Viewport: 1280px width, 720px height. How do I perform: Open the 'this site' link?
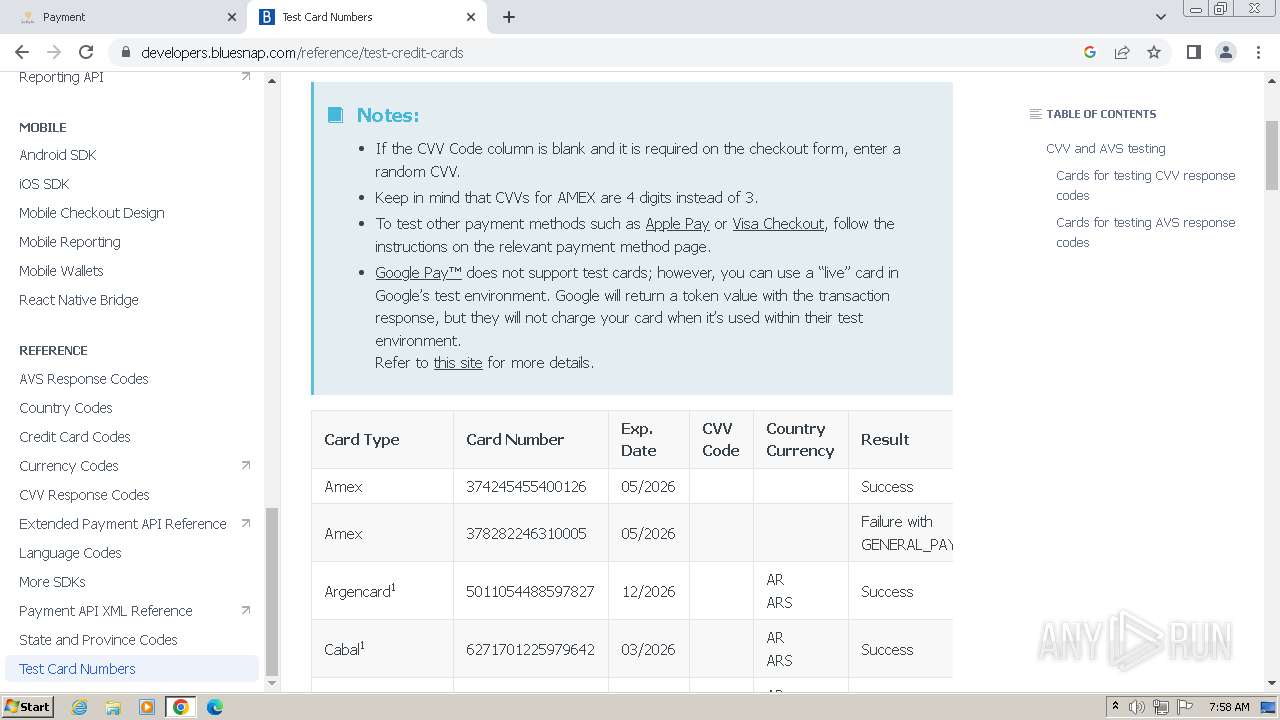pyautogui.click(x=458, y=363)
